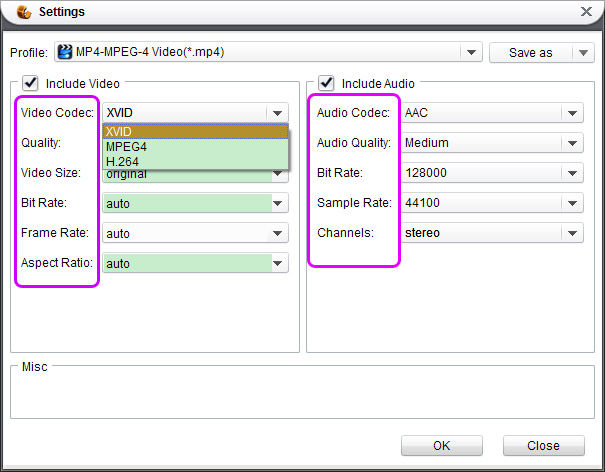Click the Save as button
The width and height of the screenshot is (605, 472).
click(531, 52)
